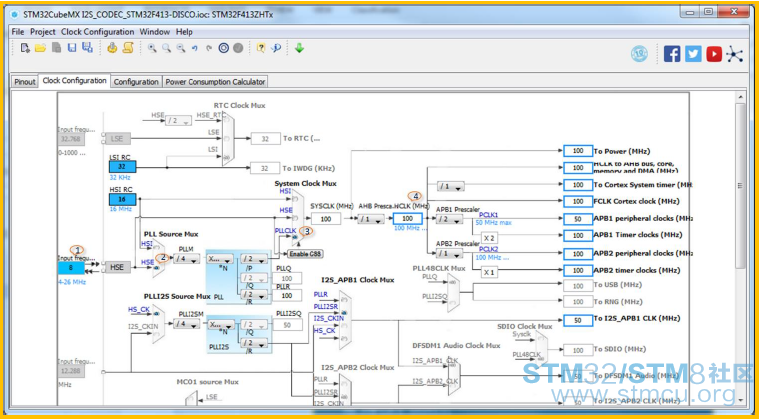This screenshot has width=760, height=419.
Task: Click the third magnifier zoom icon
Action: point(180,48)
